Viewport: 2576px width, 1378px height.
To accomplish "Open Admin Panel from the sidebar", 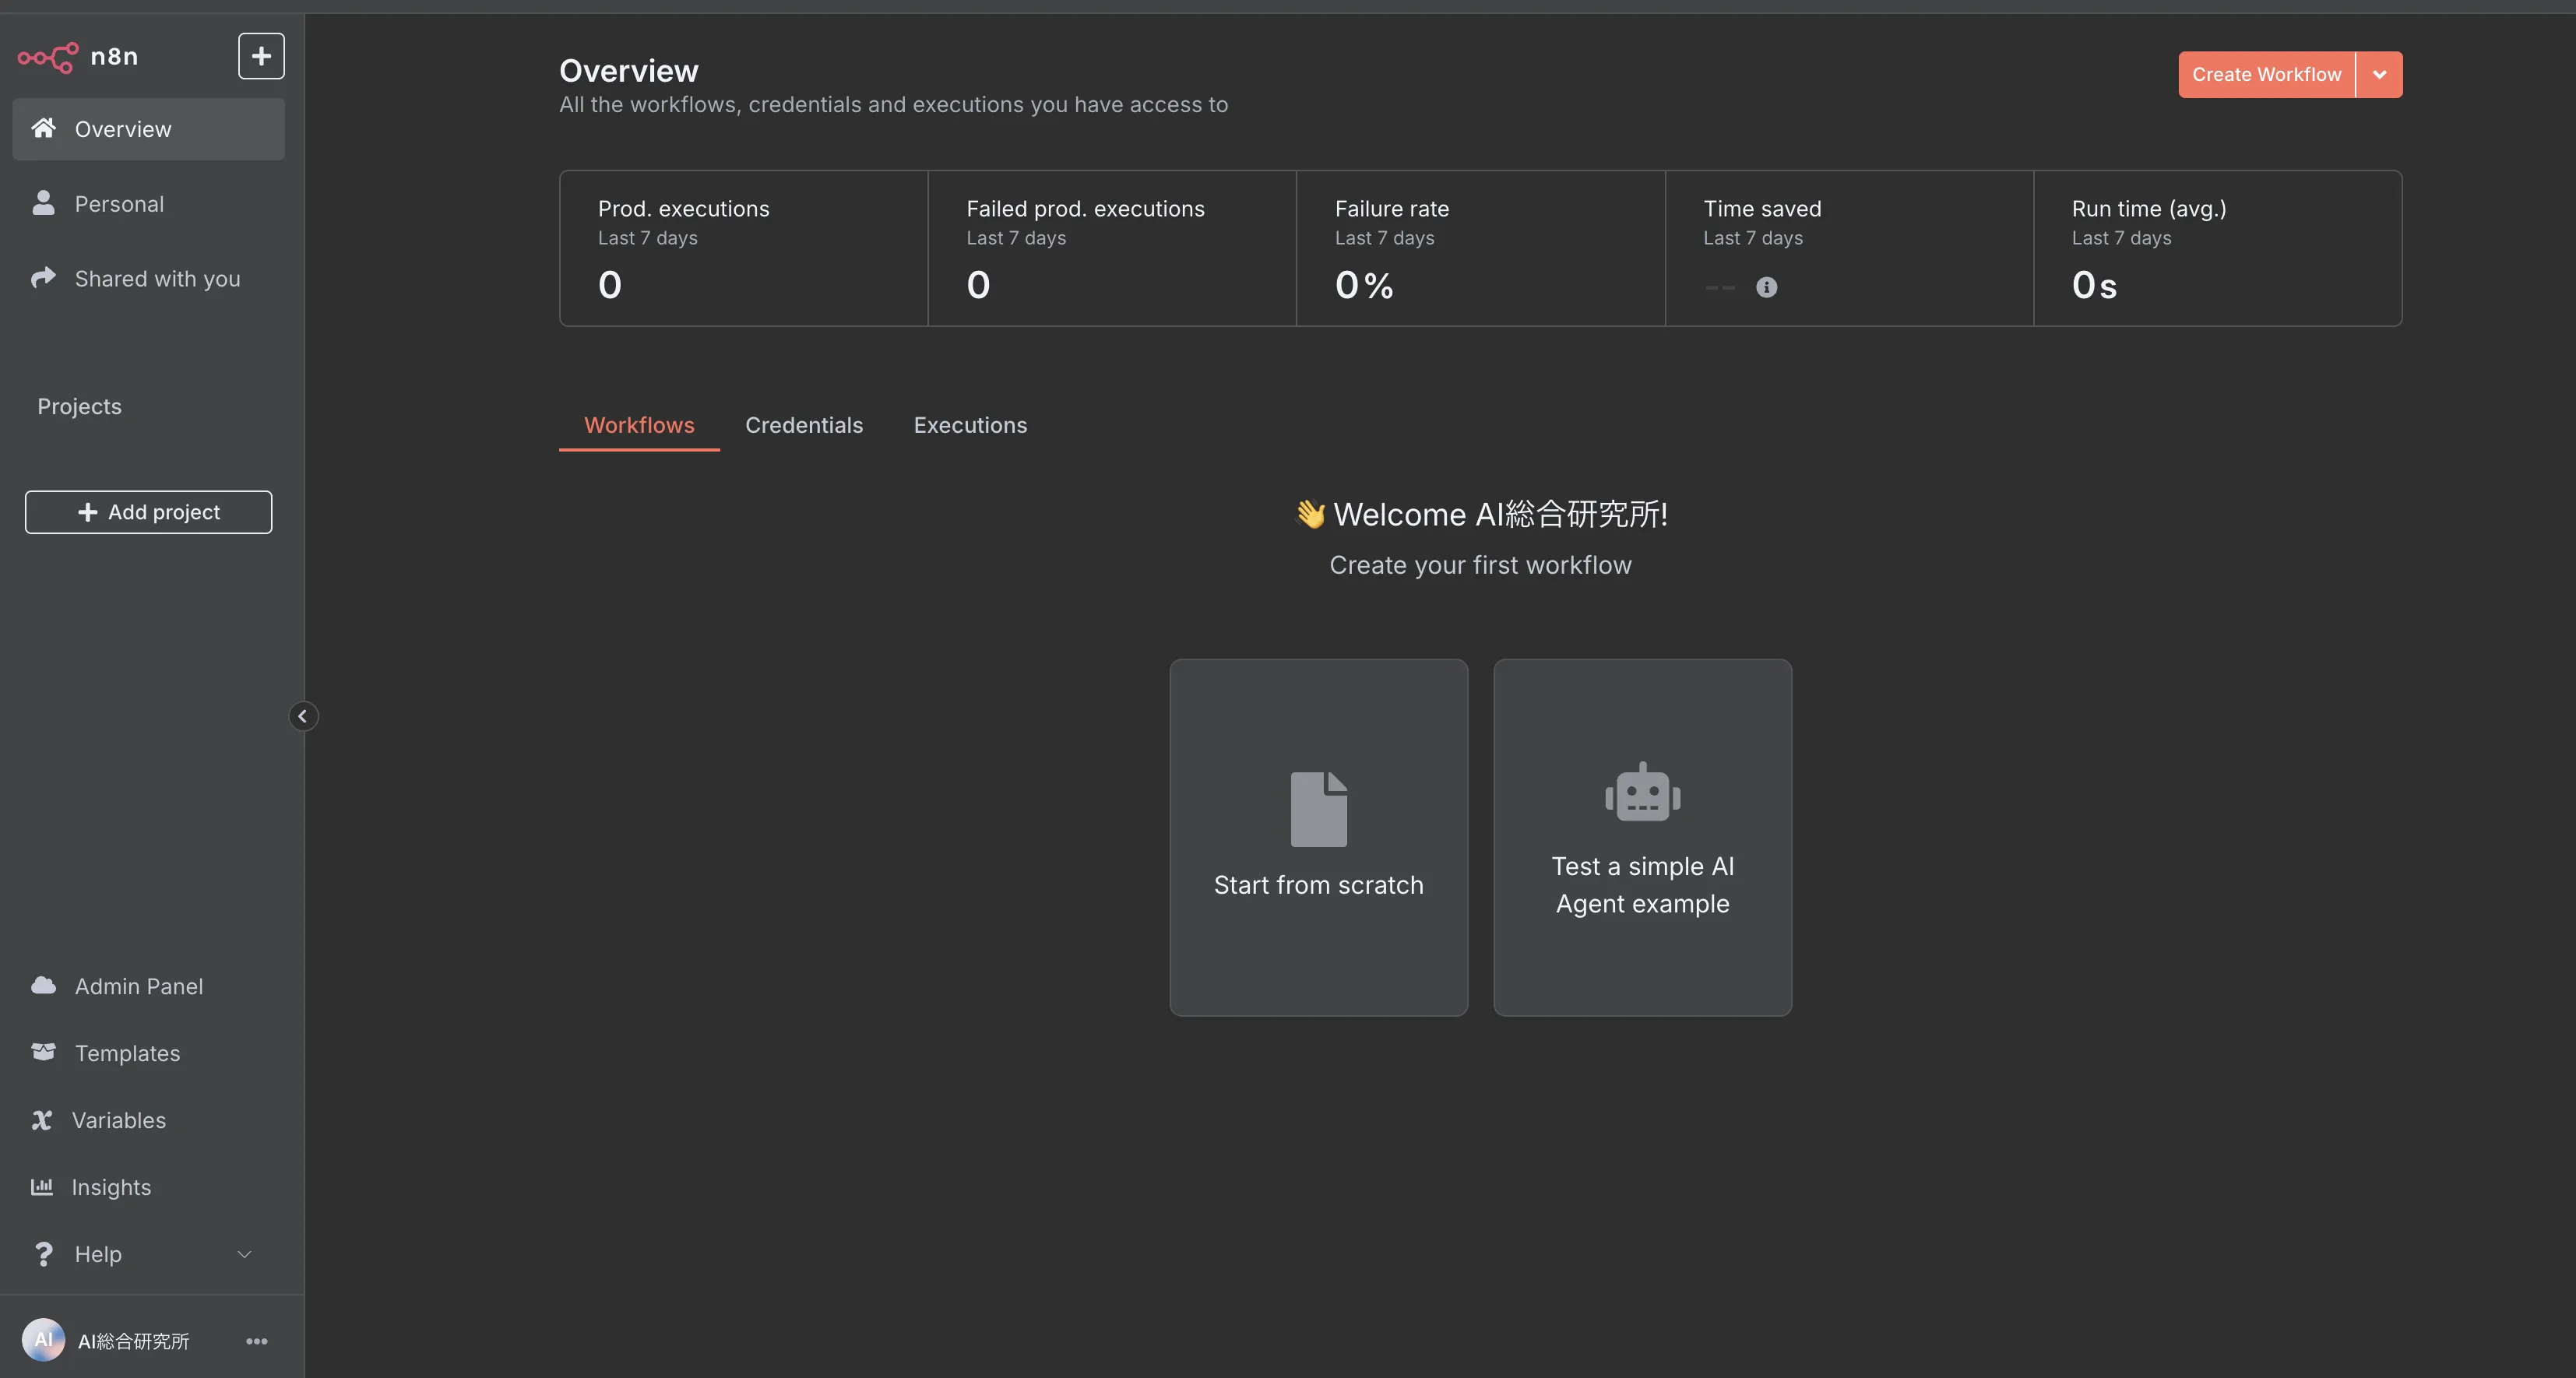I will pyautogui.click(x=148, y=986).
